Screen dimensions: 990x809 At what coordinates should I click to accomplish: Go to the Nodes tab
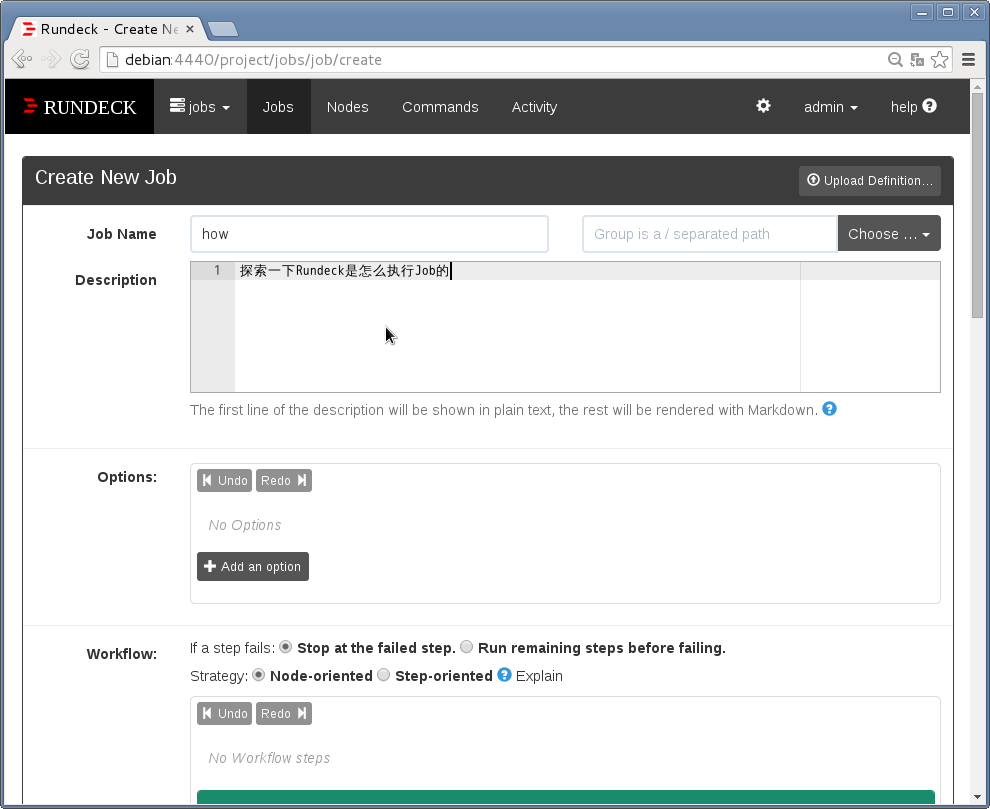coord(347,107)
